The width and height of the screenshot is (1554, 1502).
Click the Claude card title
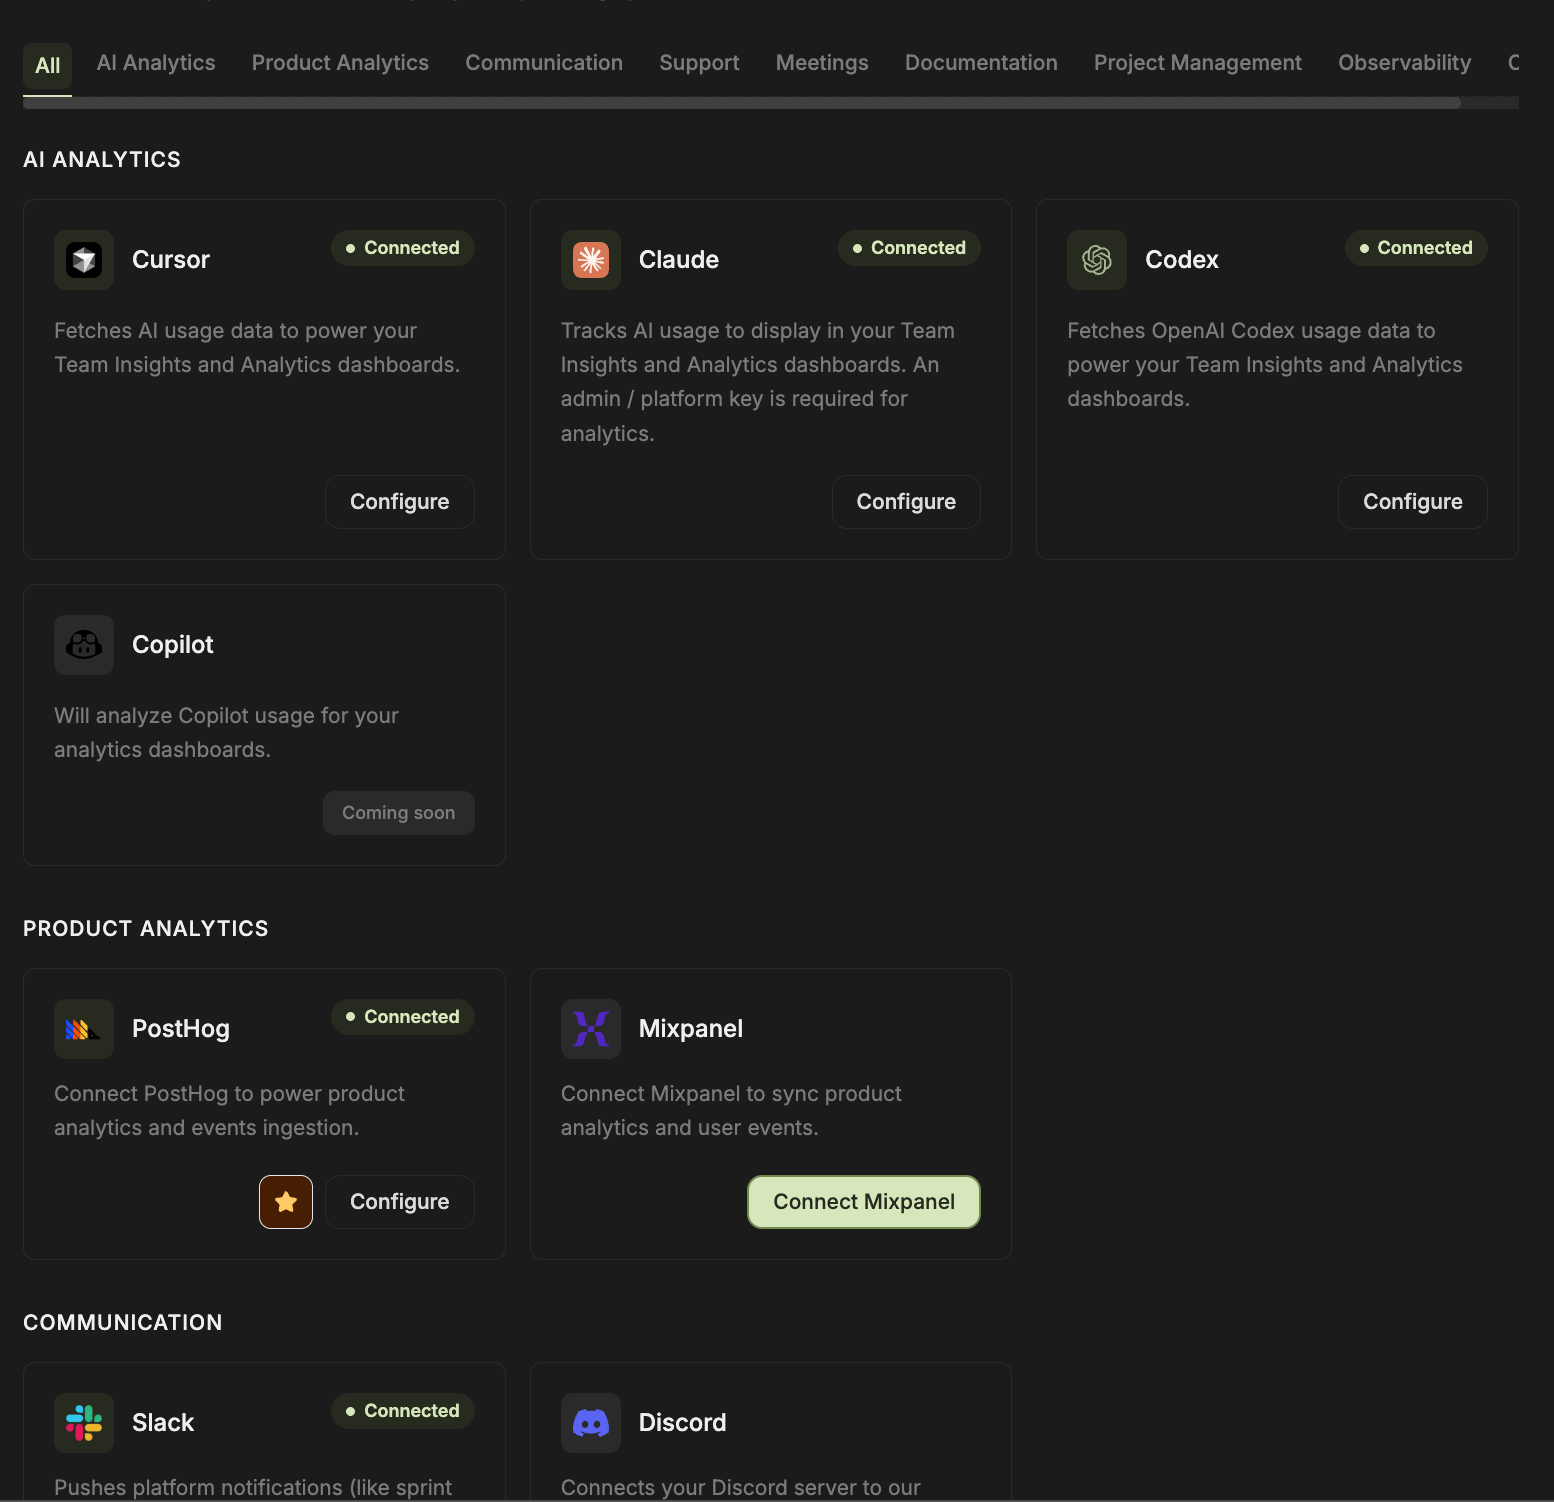pos(679,260)
